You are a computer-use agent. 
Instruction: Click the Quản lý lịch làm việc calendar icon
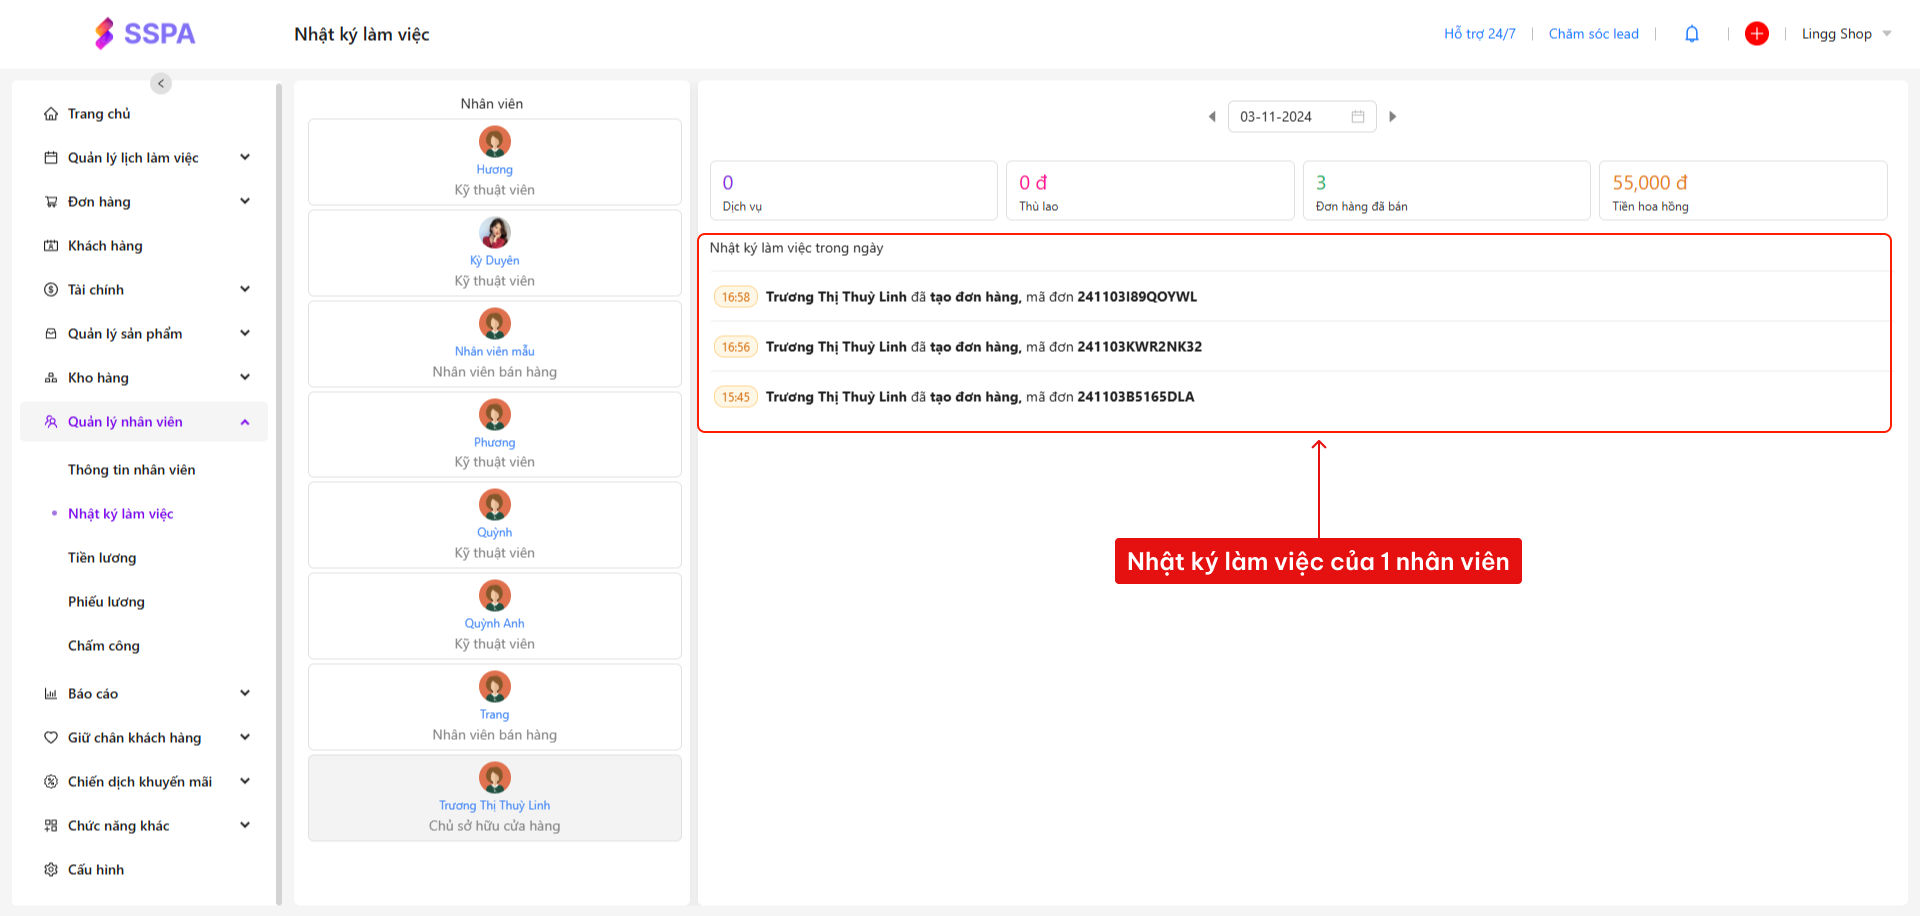51,158
